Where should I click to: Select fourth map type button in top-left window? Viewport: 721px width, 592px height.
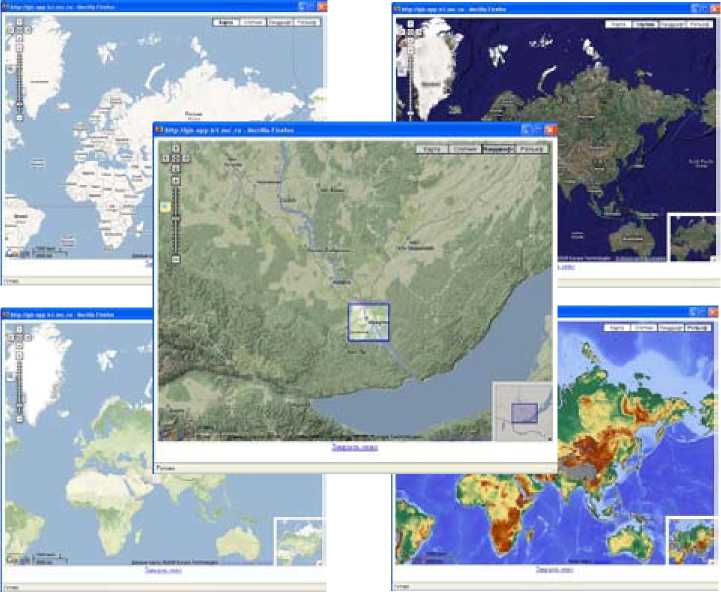tap(307, 22)
